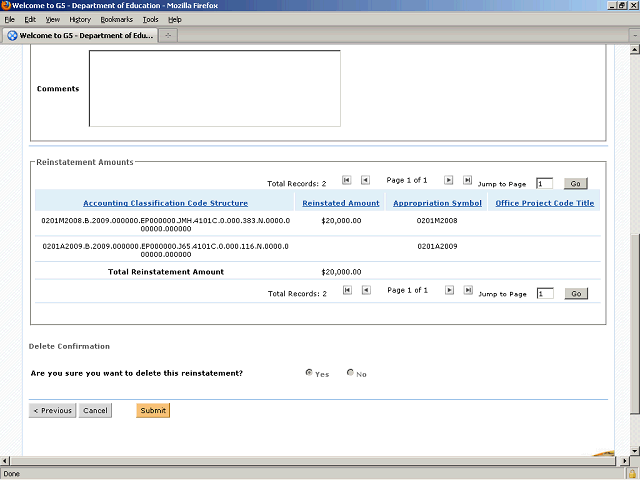640x480 pixels.
Task: Go to first page in top pagination
Action: pyautogui.click(x=347, y=180)
